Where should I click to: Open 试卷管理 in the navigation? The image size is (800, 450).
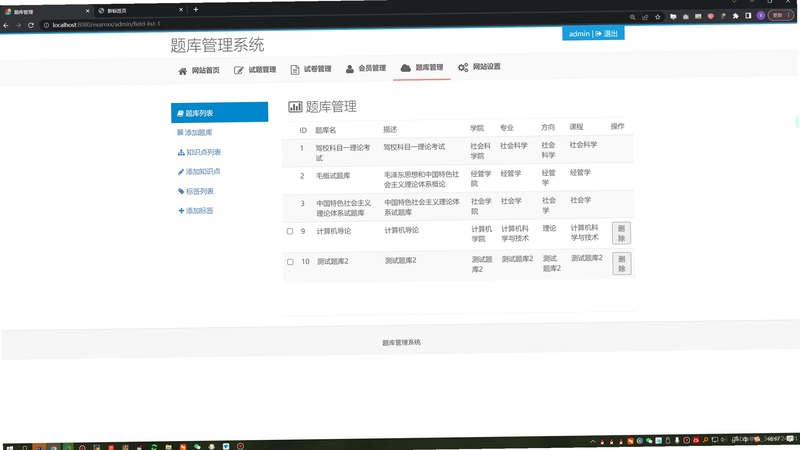(x=311, y=69)
